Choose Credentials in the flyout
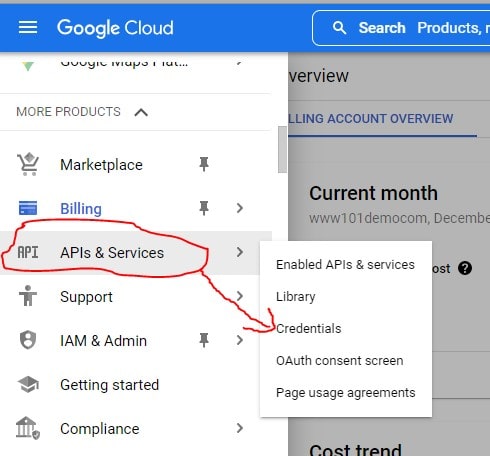The height and width of the screenshot is (456, 490). click(309, 329)
